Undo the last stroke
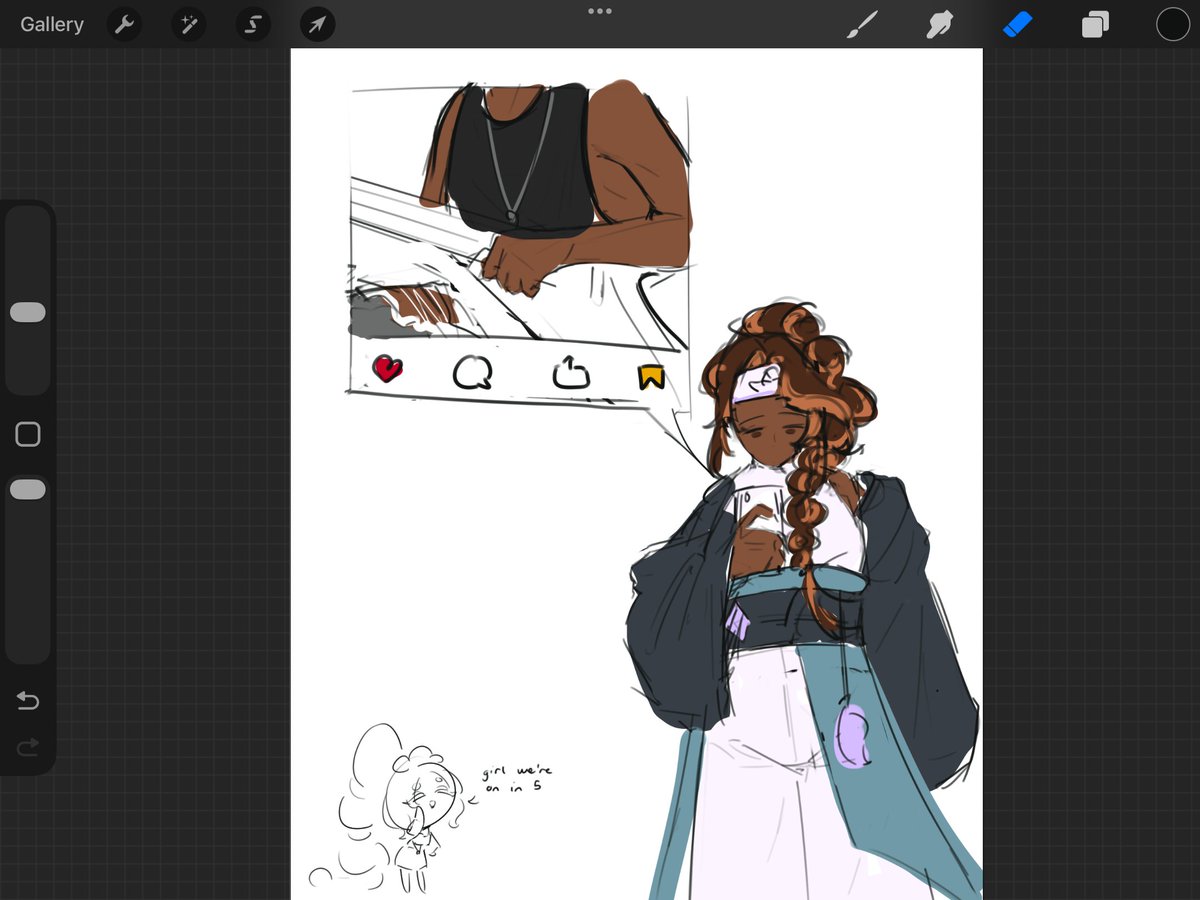The image size is (1200, 900). tap(28, 701)
